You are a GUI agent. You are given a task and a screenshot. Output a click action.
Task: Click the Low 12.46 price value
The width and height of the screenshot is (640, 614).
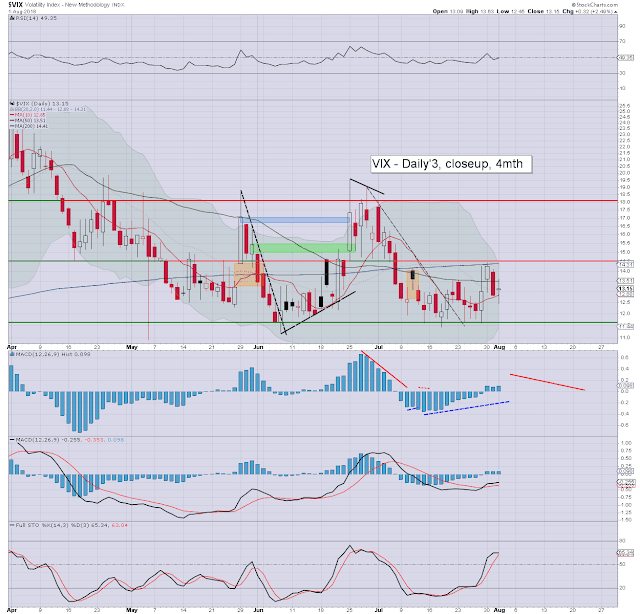pyautogui.click(x=511, y=11)
